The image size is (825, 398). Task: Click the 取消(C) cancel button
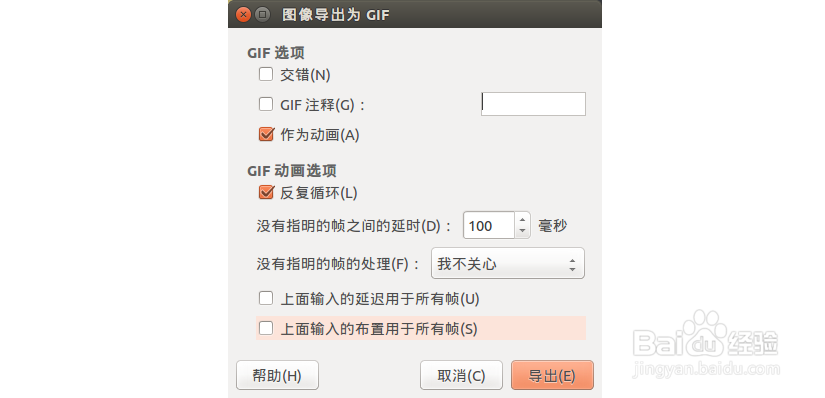click(x=461, y=375)
